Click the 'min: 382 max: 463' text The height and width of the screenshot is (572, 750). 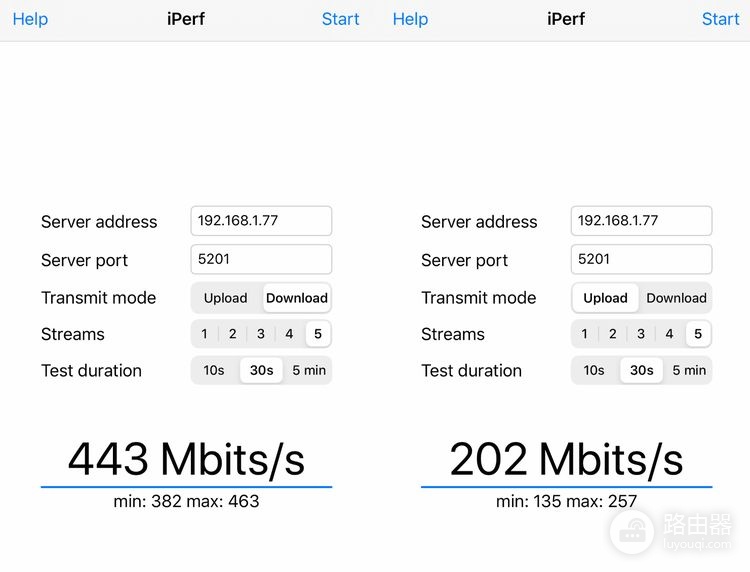click(186, 501)
